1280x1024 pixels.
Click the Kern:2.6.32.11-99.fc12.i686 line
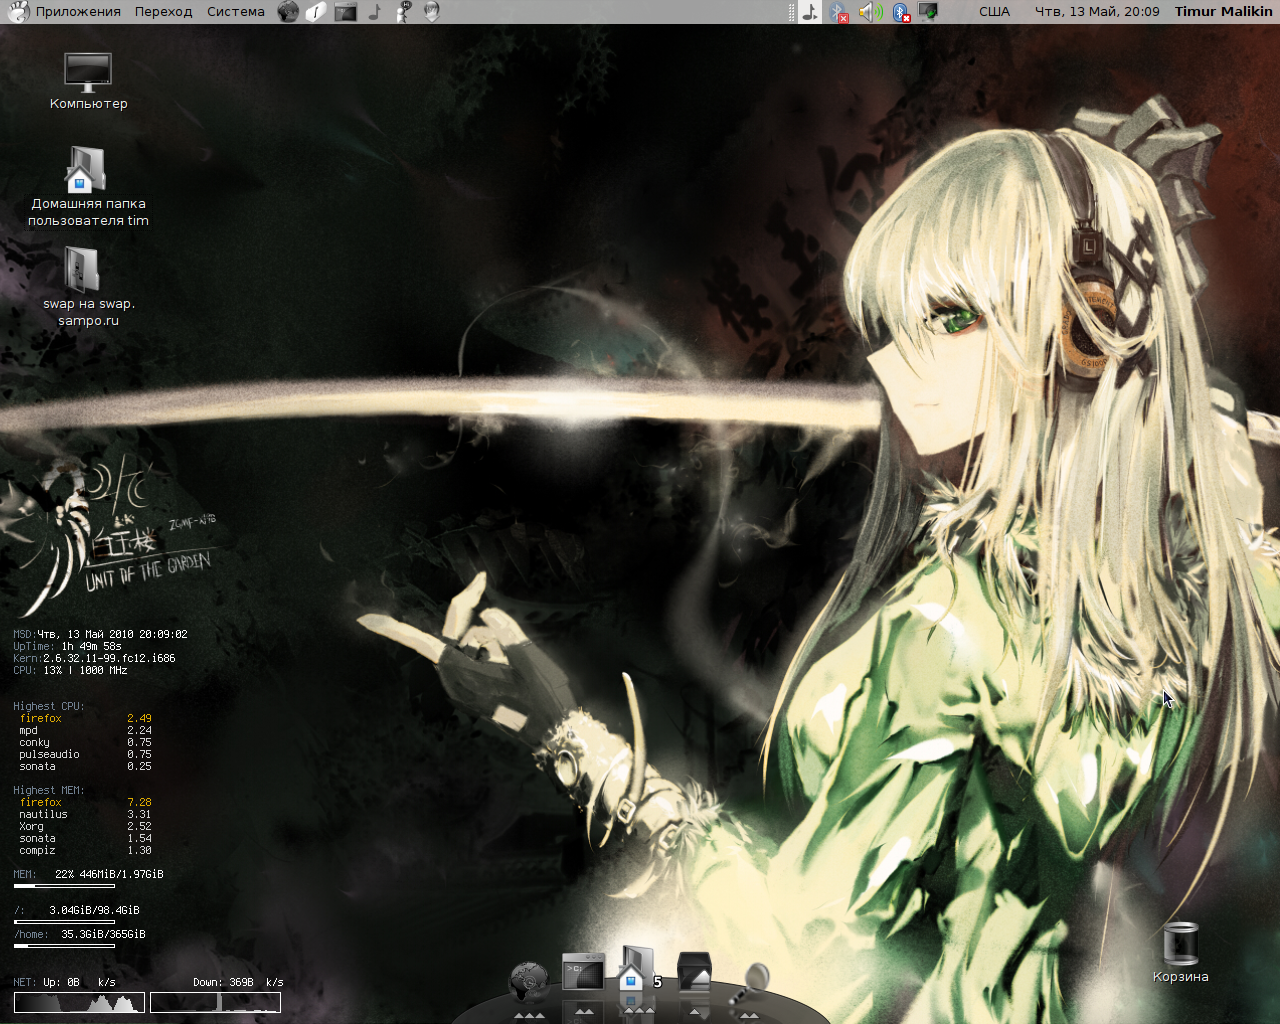[94, 659]
